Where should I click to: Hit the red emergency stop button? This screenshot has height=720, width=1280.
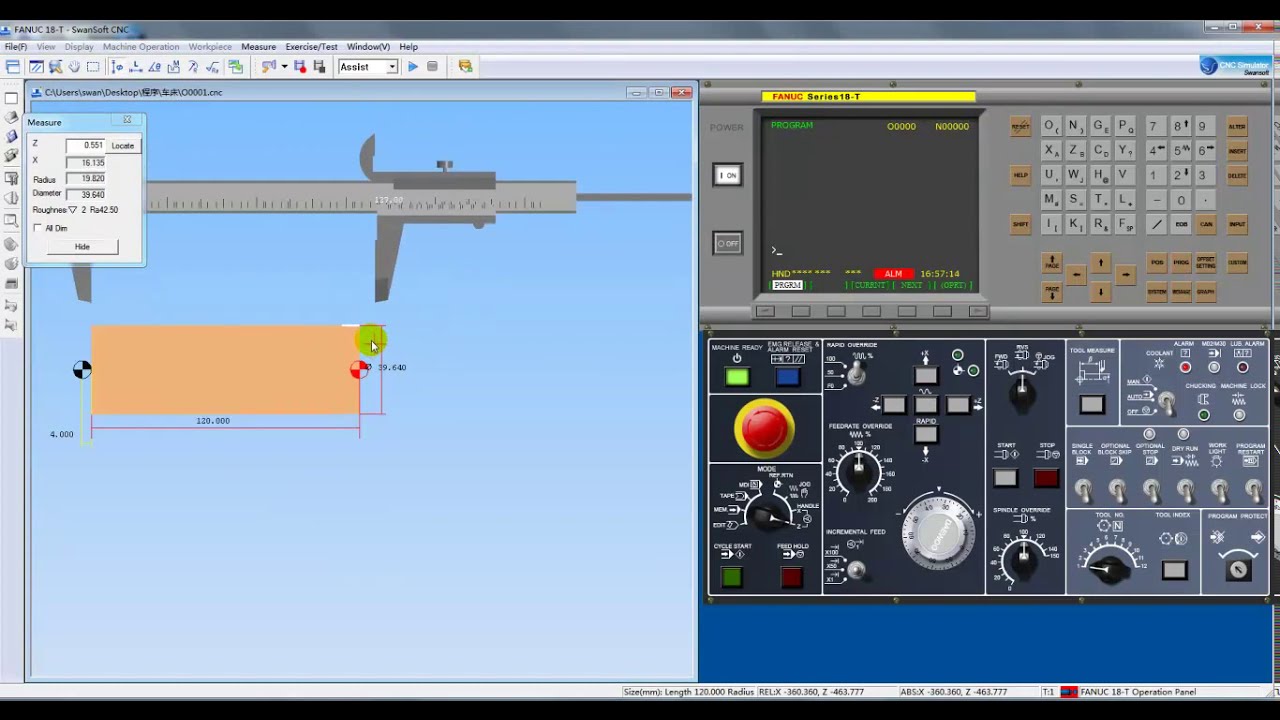(x=764, y=427)
